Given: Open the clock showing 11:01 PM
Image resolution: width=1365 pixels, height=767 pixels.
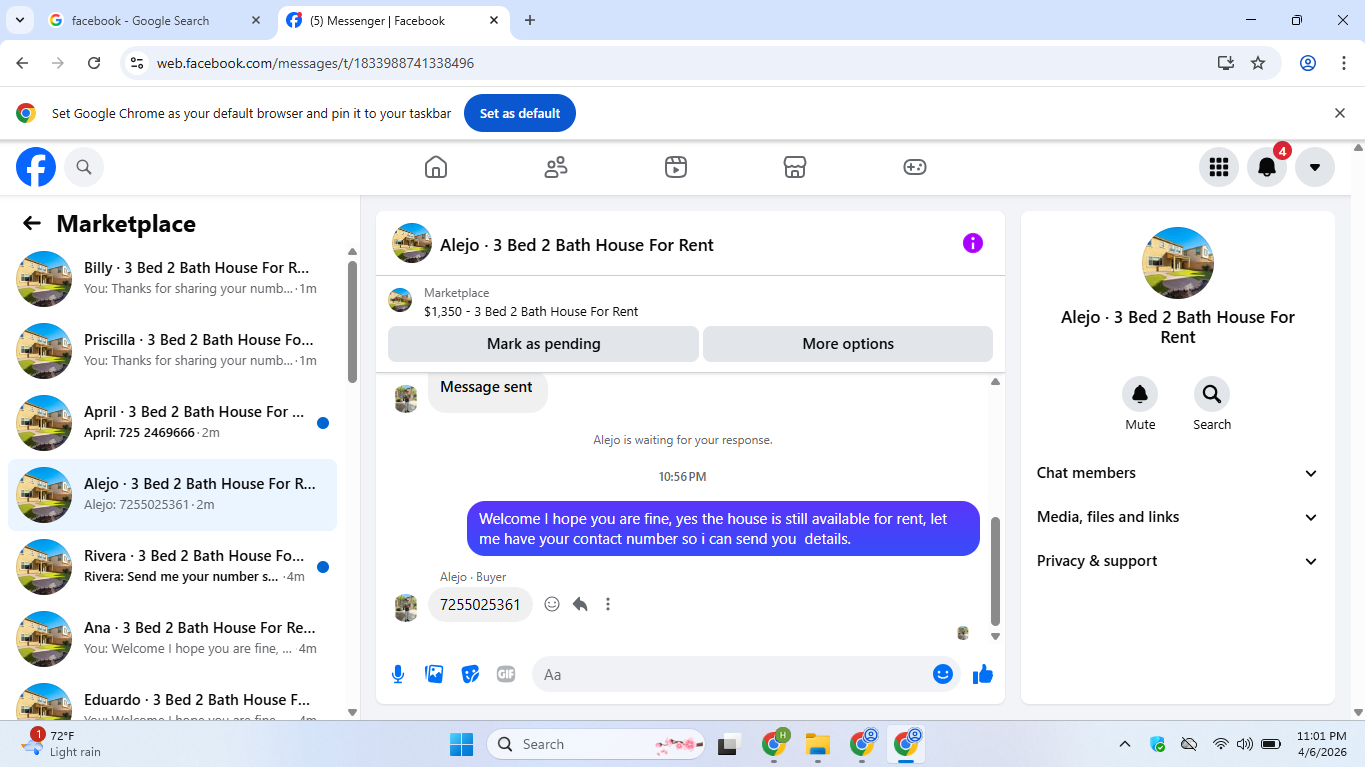Looking at the screenshot, I should click(1322, 744).
